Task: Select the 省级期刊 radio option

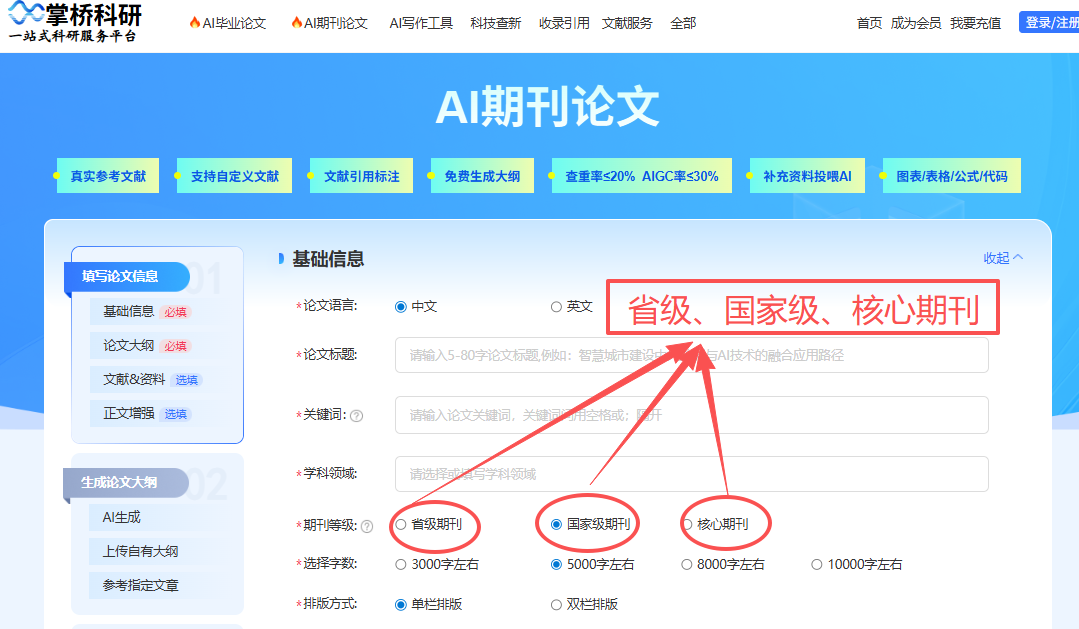Action: 428,524
